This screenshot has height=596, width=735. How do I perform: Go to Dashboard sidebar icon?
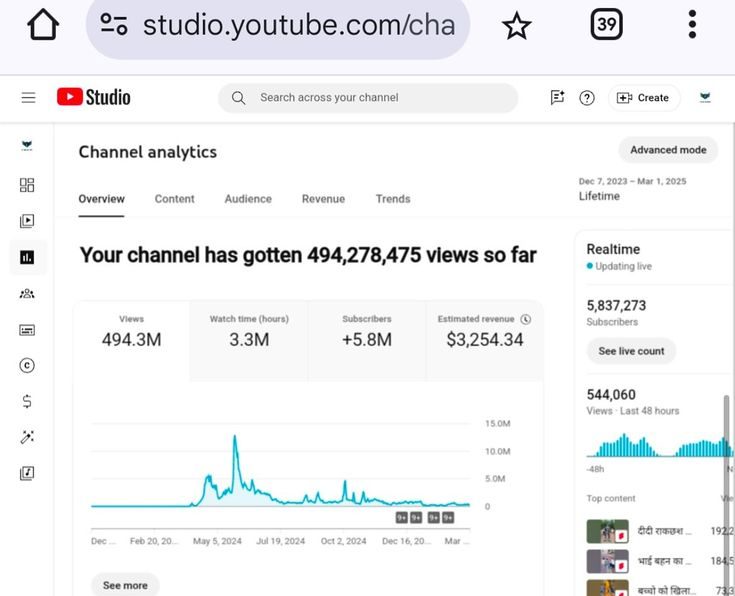click(27, 185)
